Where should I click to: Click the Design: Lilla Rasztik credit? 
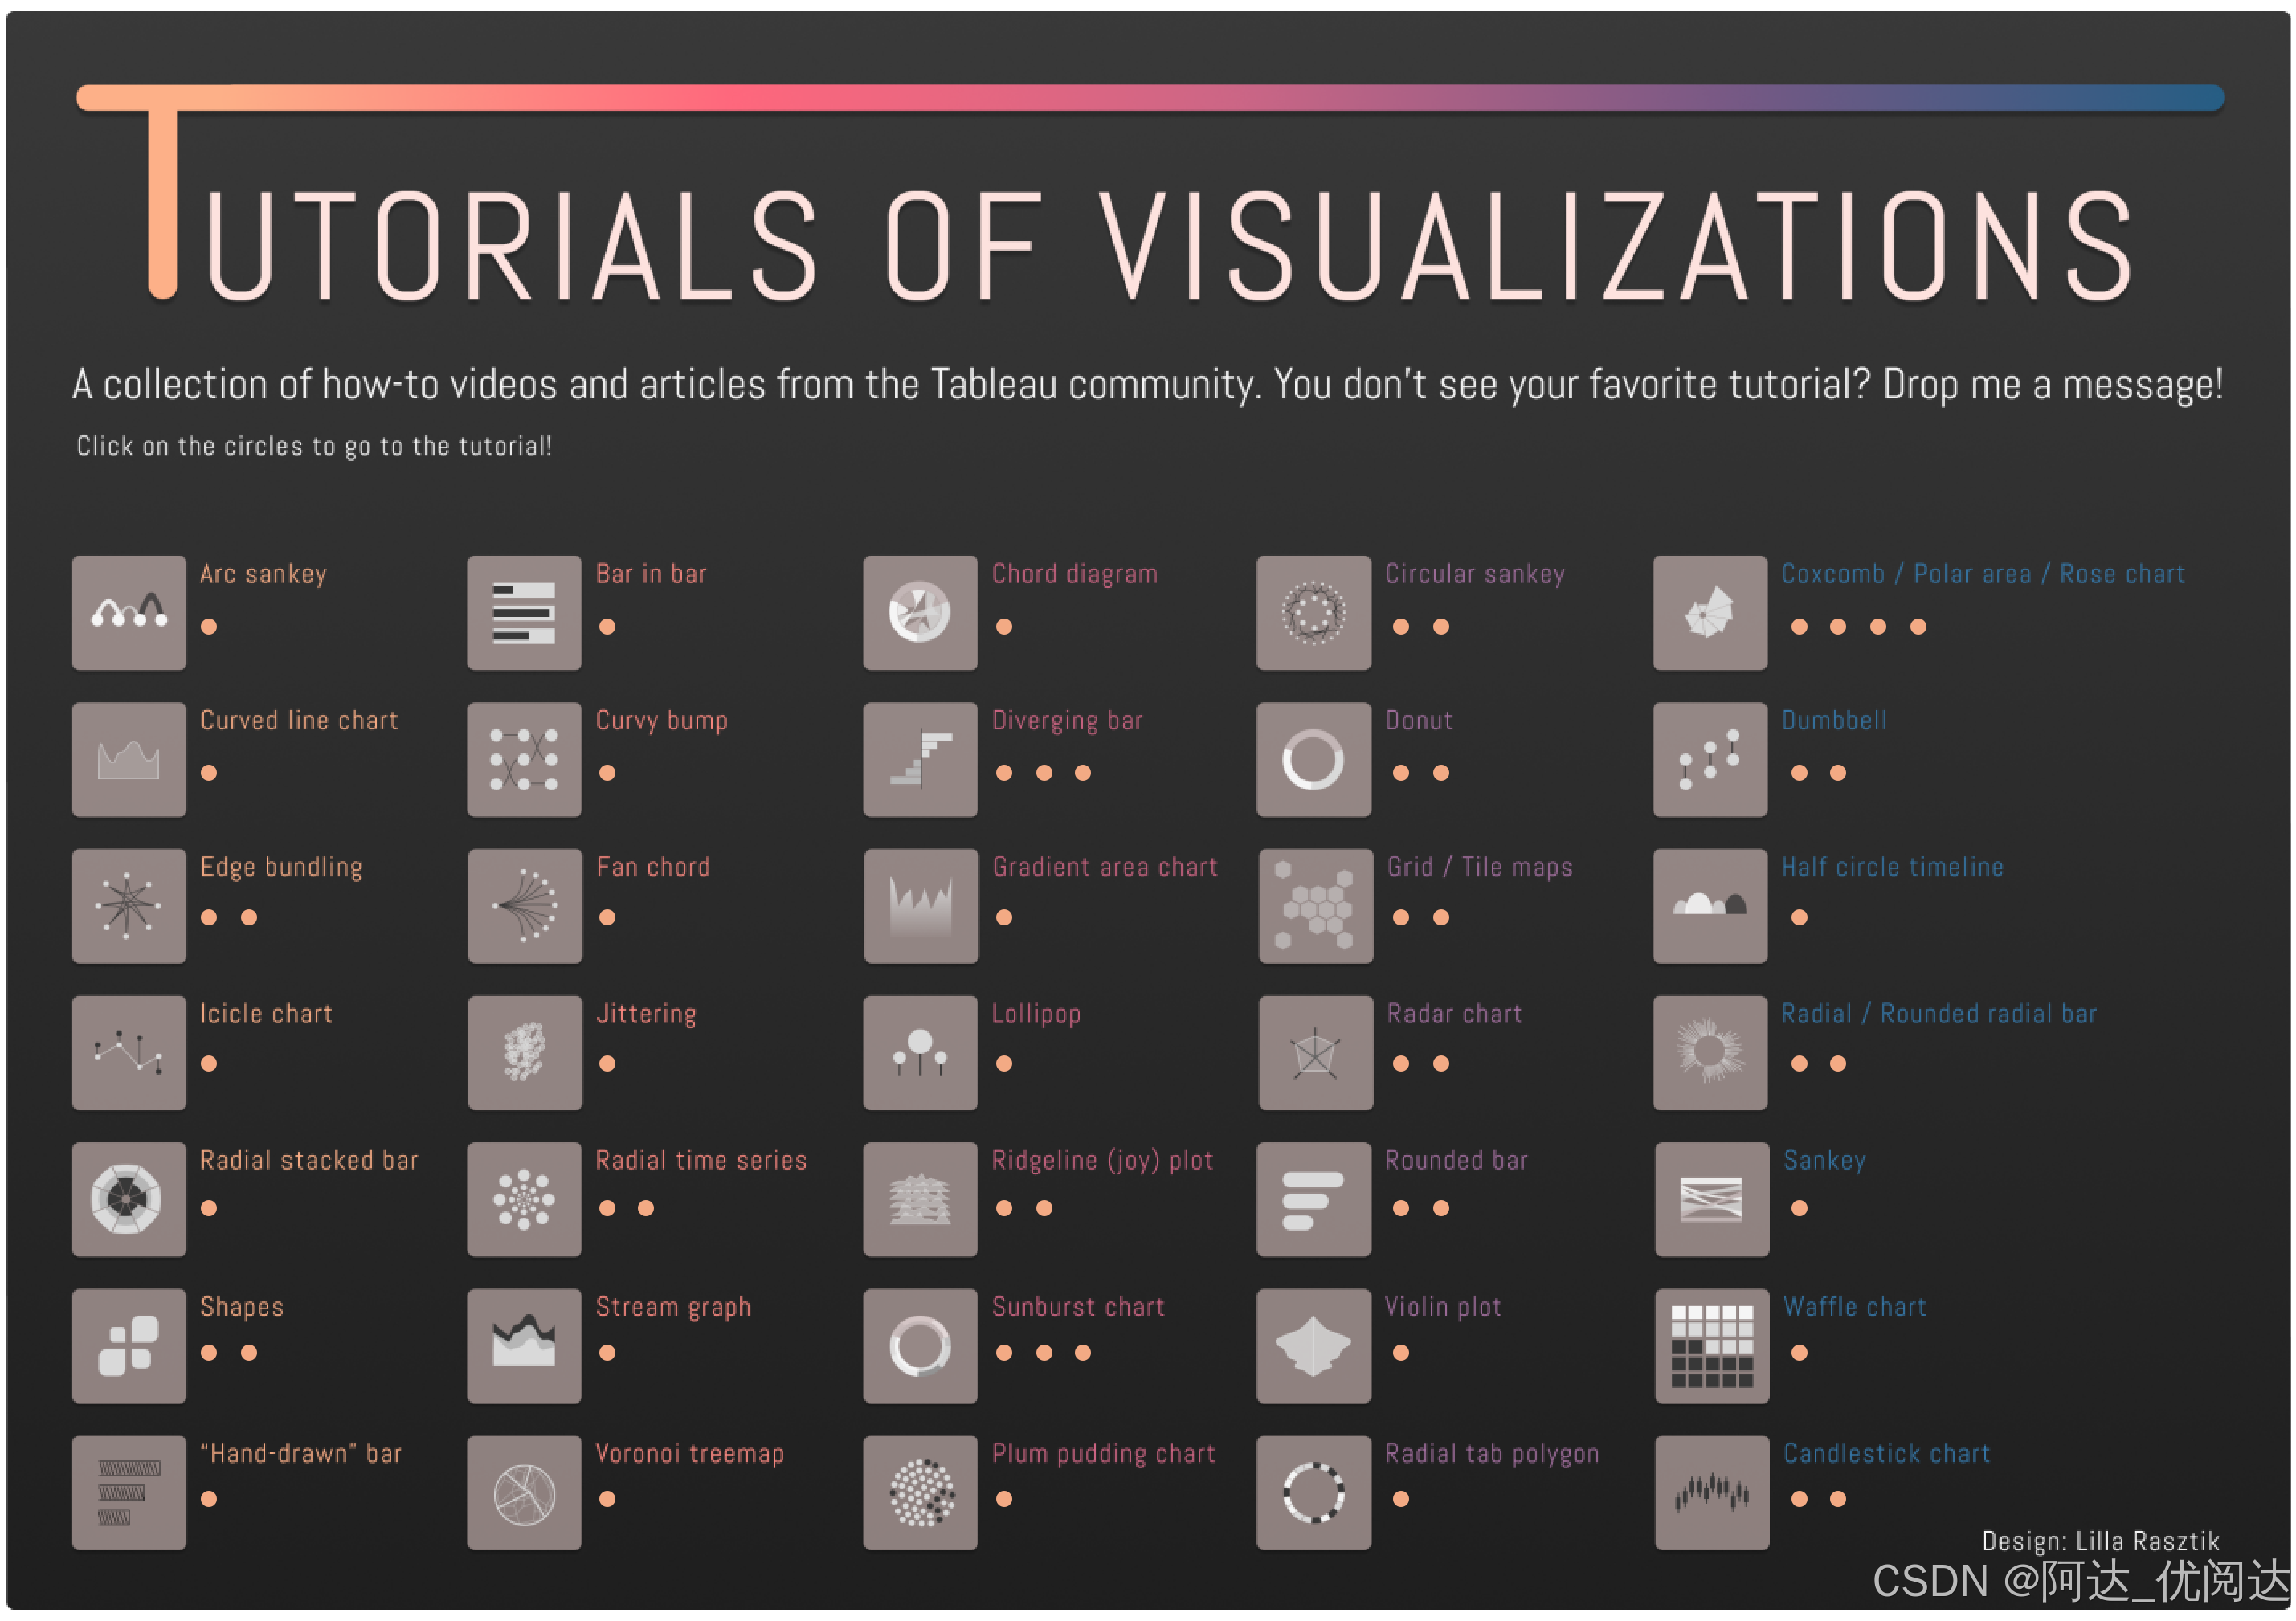(2100, 1540)
